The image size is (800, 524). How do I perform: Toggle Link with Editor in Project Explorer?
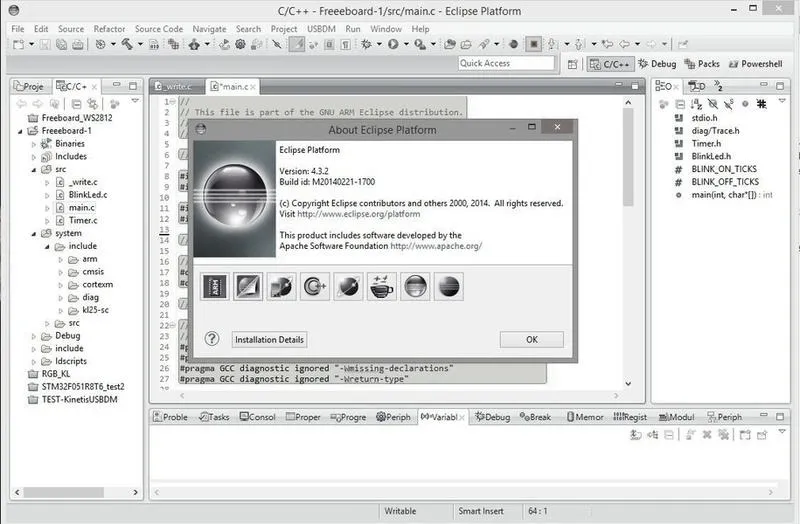pyautogui.click(x=92, y=104)
